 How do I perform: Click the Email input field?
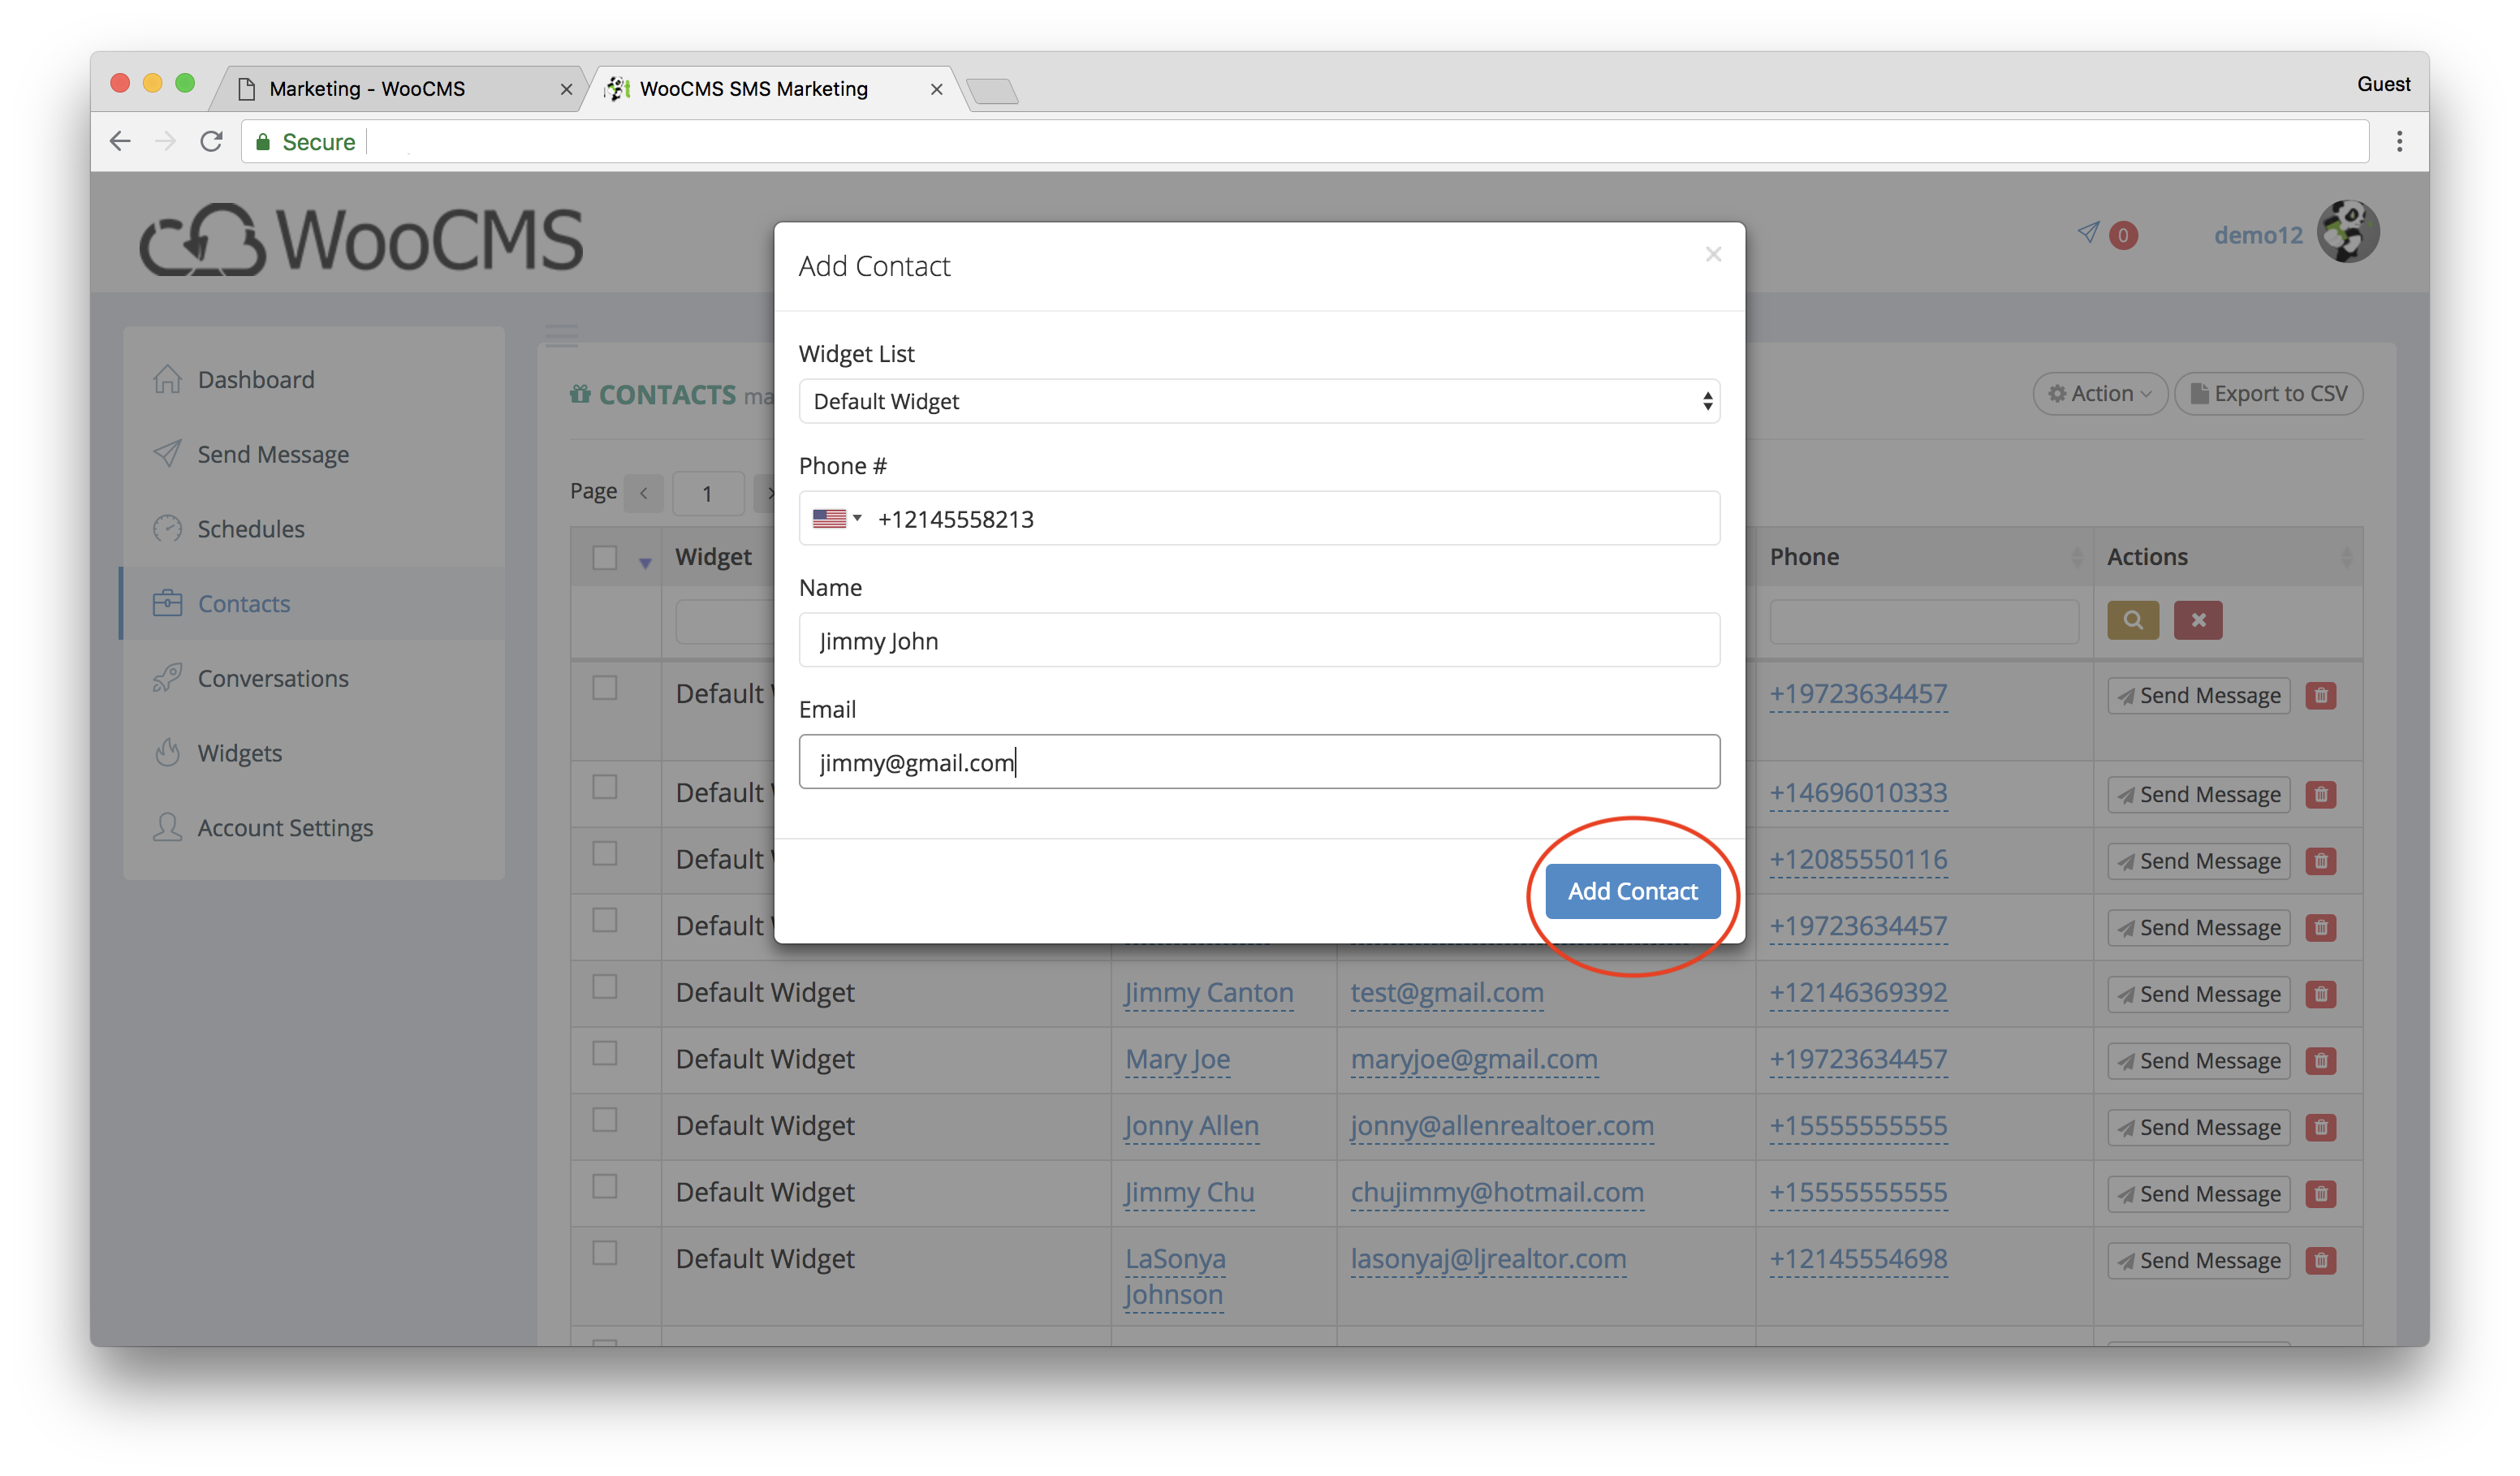click(x=1258, y=761)
